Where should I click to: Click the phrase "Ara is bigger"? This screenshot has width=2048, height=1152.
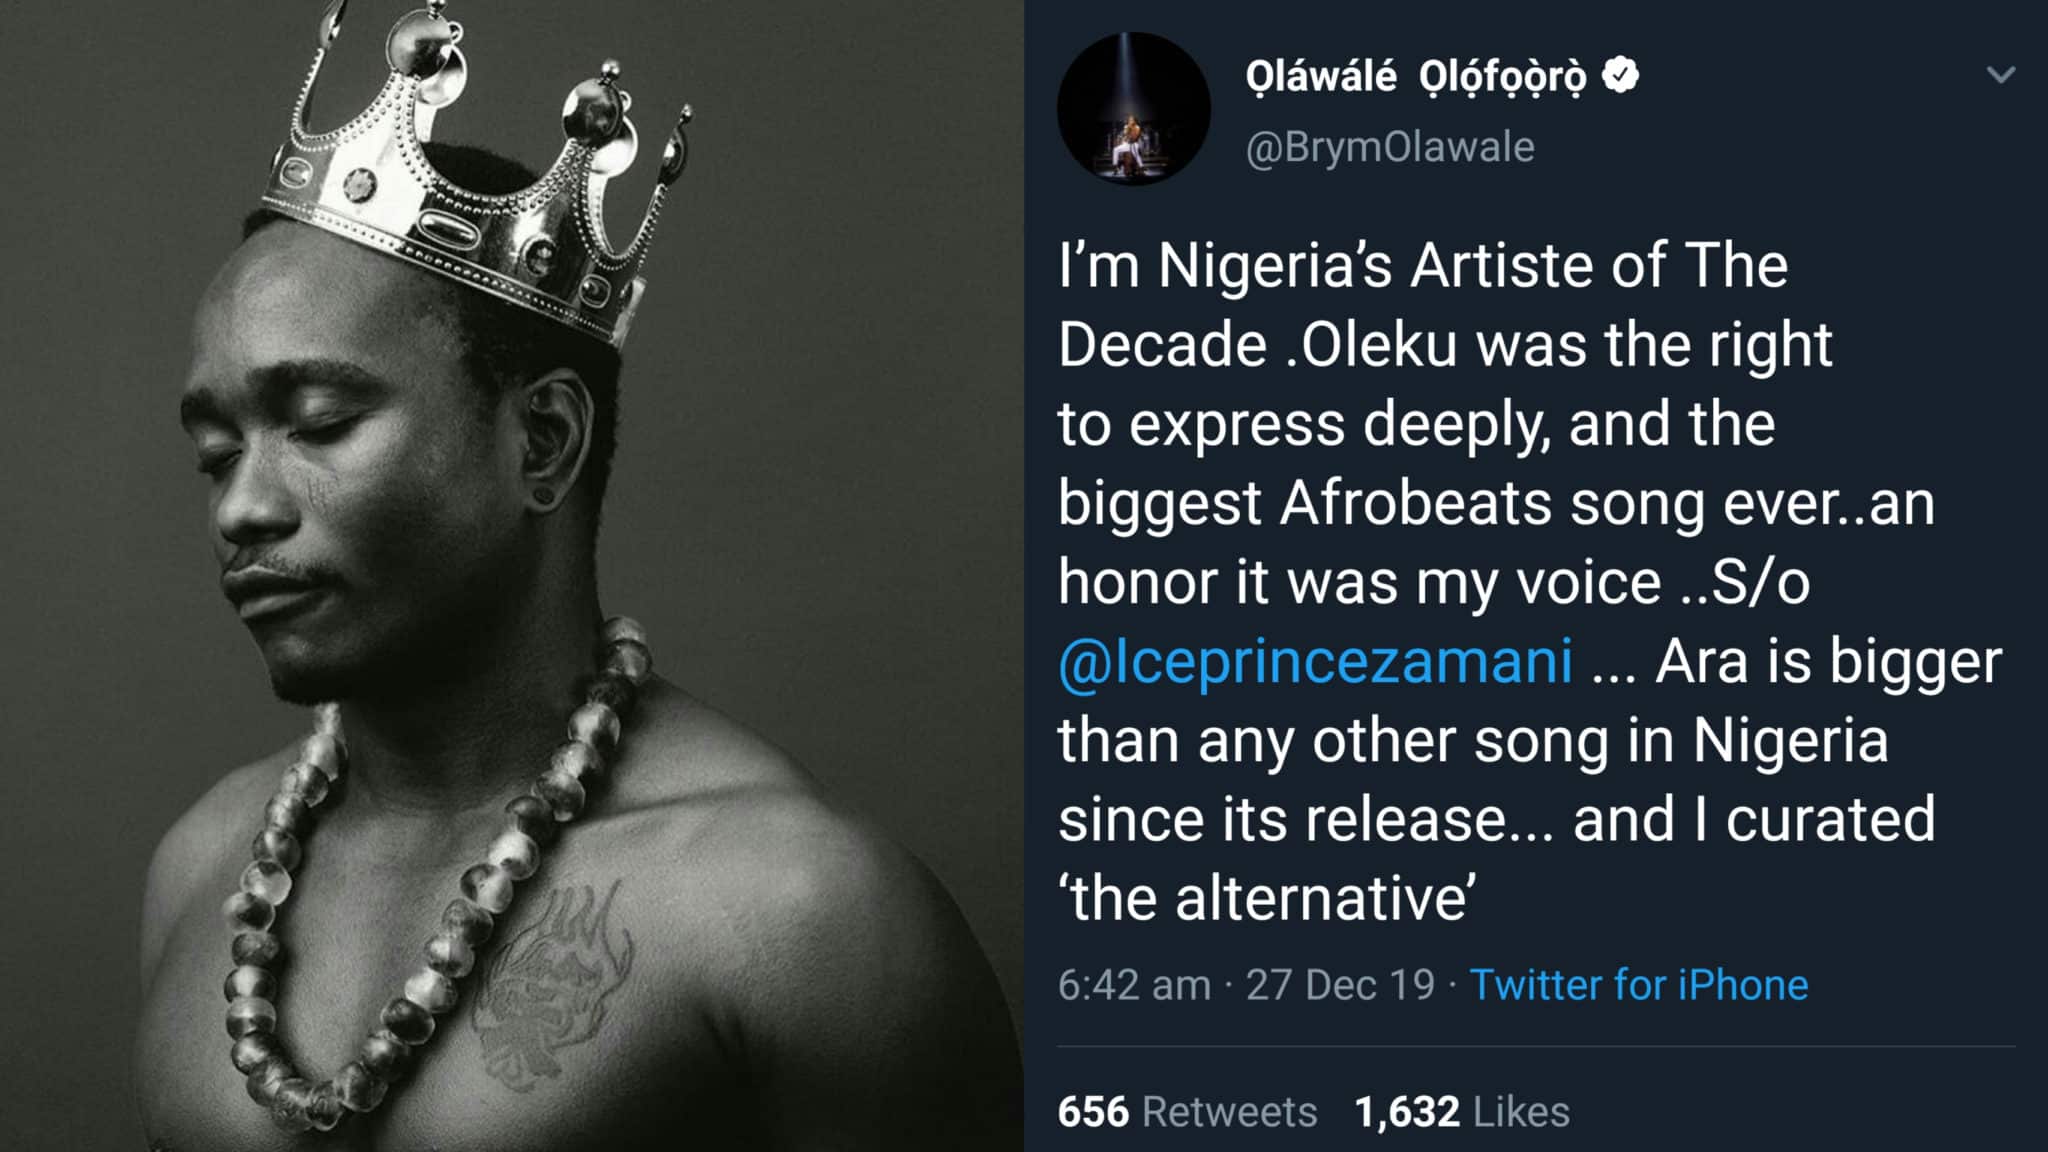(1828, 662)
